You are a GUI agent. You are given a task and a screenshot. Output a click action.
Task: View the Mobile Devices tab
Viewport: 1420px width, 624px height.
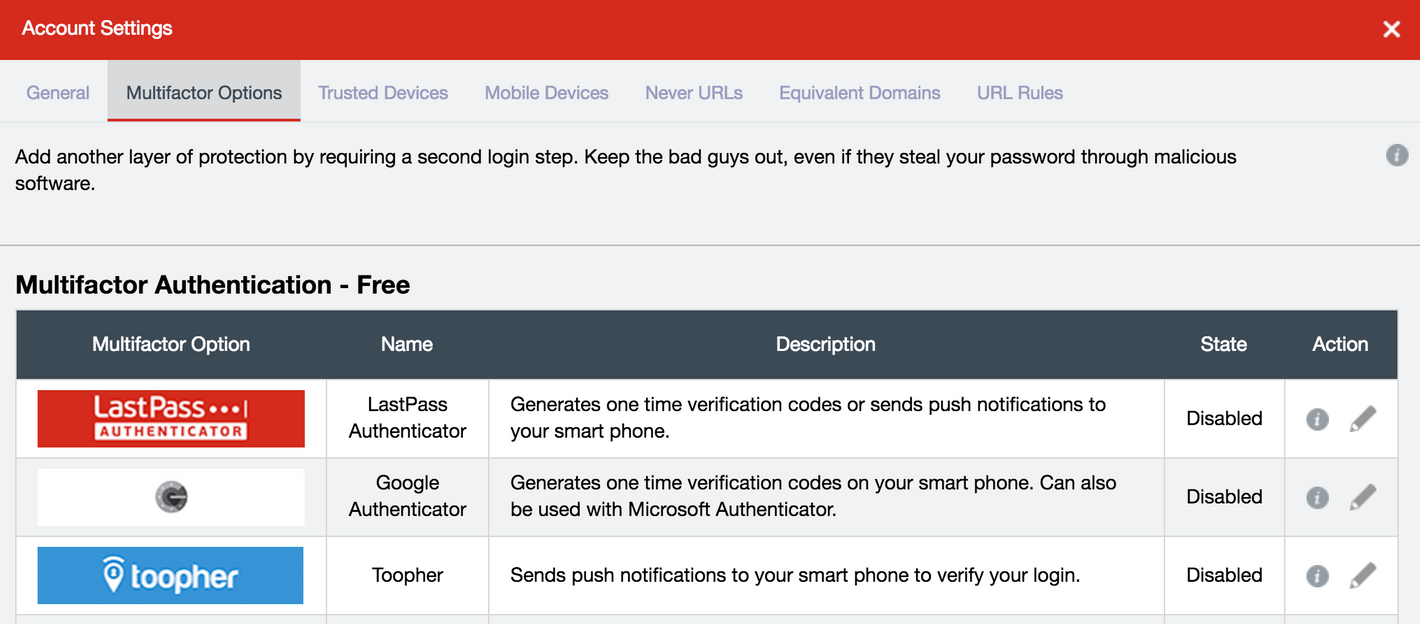(x=546, y=92)
